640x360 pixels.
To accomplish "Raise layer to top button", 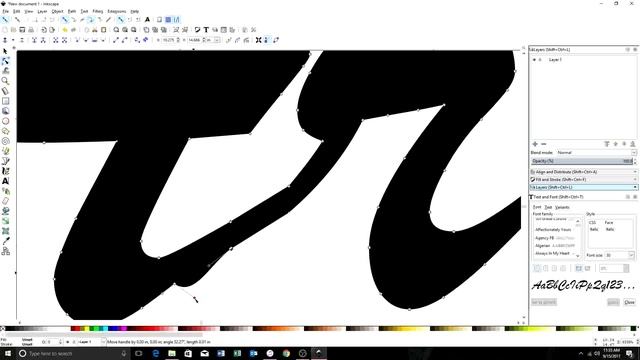I will click(607, 144).
